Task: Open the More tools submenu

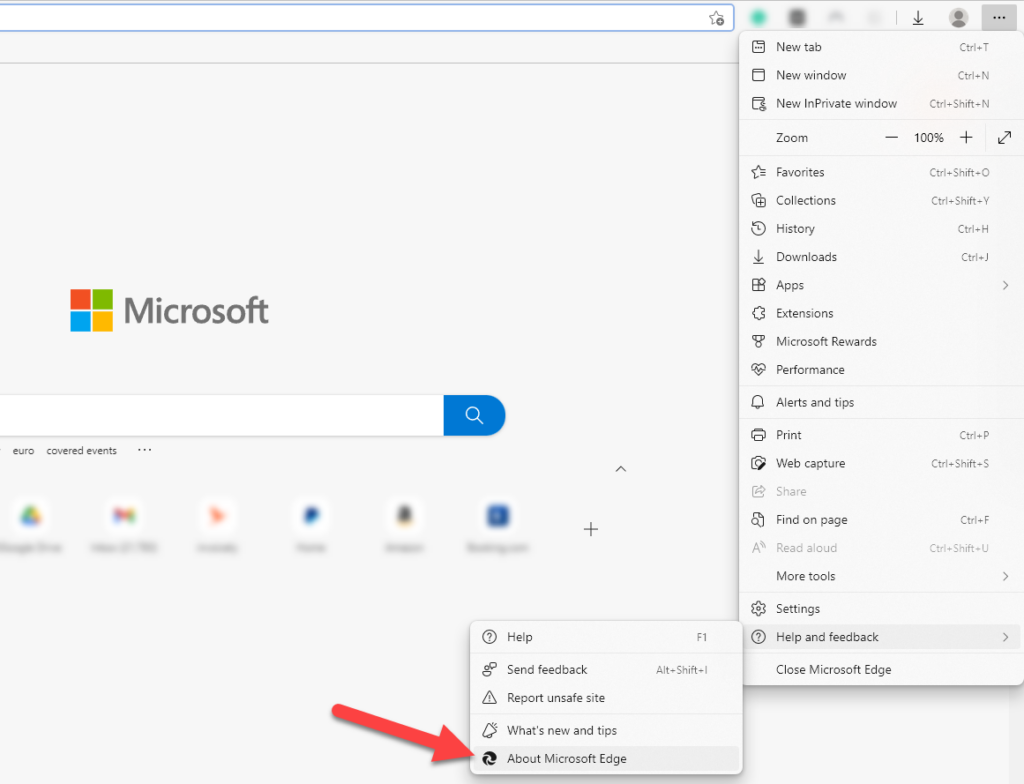Action: 805,576
